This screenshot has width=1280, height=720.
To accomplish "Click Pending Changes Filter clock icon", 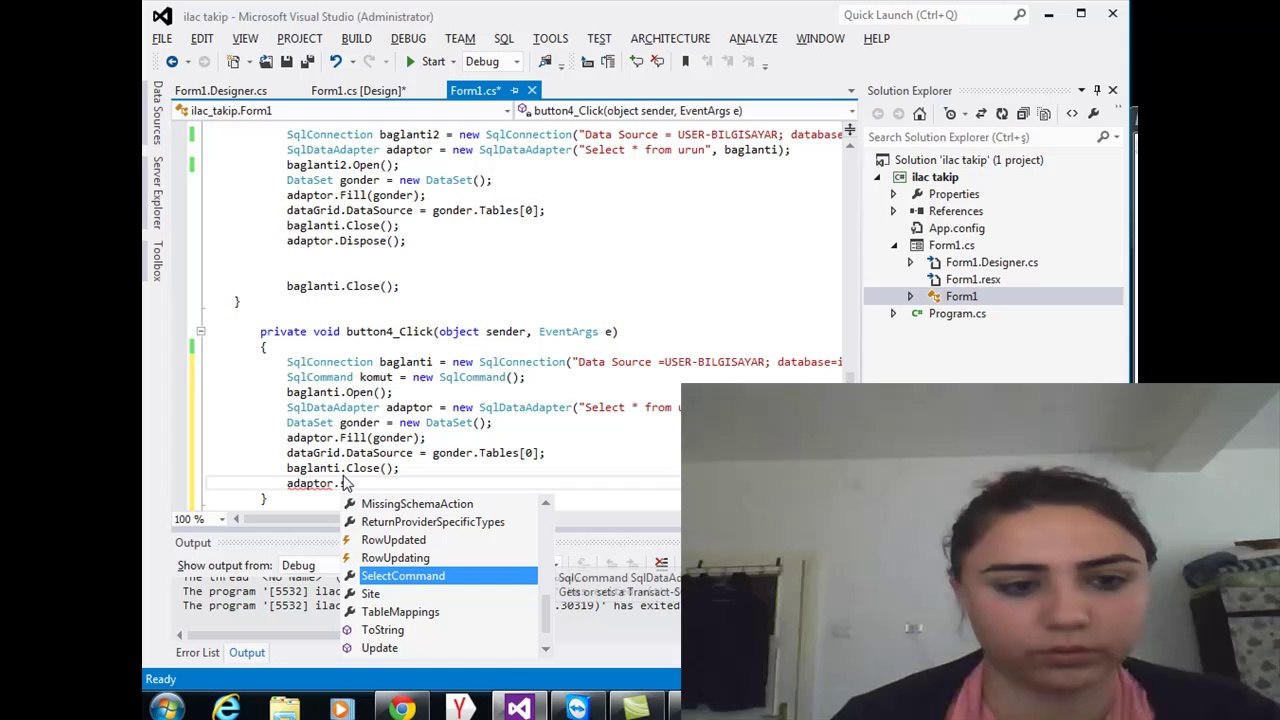I will (x=950, y=114).
